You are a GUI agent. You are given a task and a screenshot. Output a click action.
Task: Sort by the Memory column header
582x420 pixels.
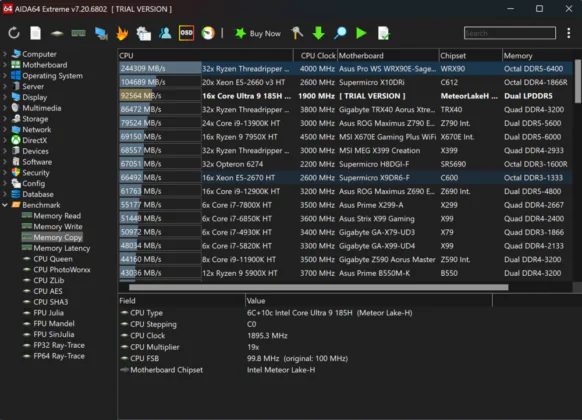pyautogui.click(x=537, y=56)
